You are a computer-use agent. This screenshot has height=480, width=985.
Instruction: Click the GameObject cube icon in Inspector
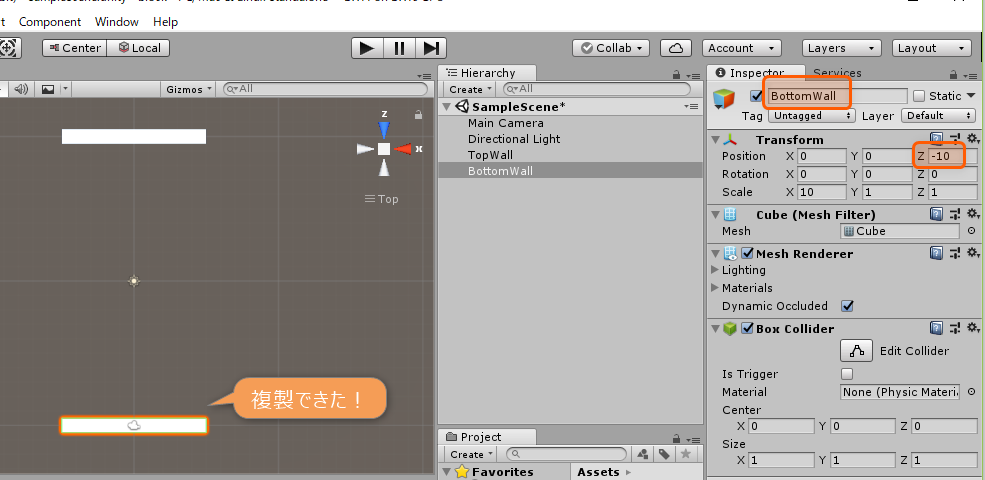pyautogui.click(x=724, y=99)
